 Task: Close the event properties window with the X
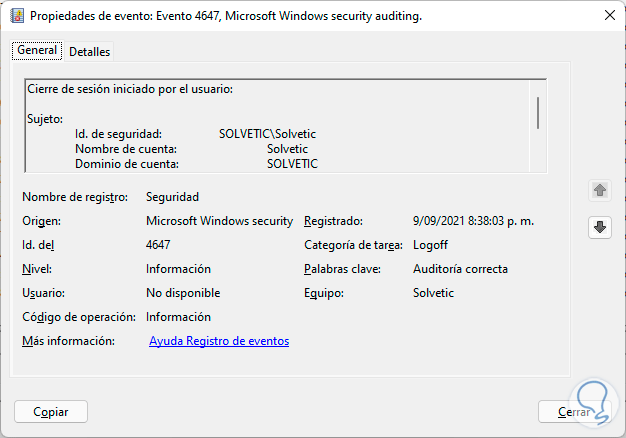point(609,16)
